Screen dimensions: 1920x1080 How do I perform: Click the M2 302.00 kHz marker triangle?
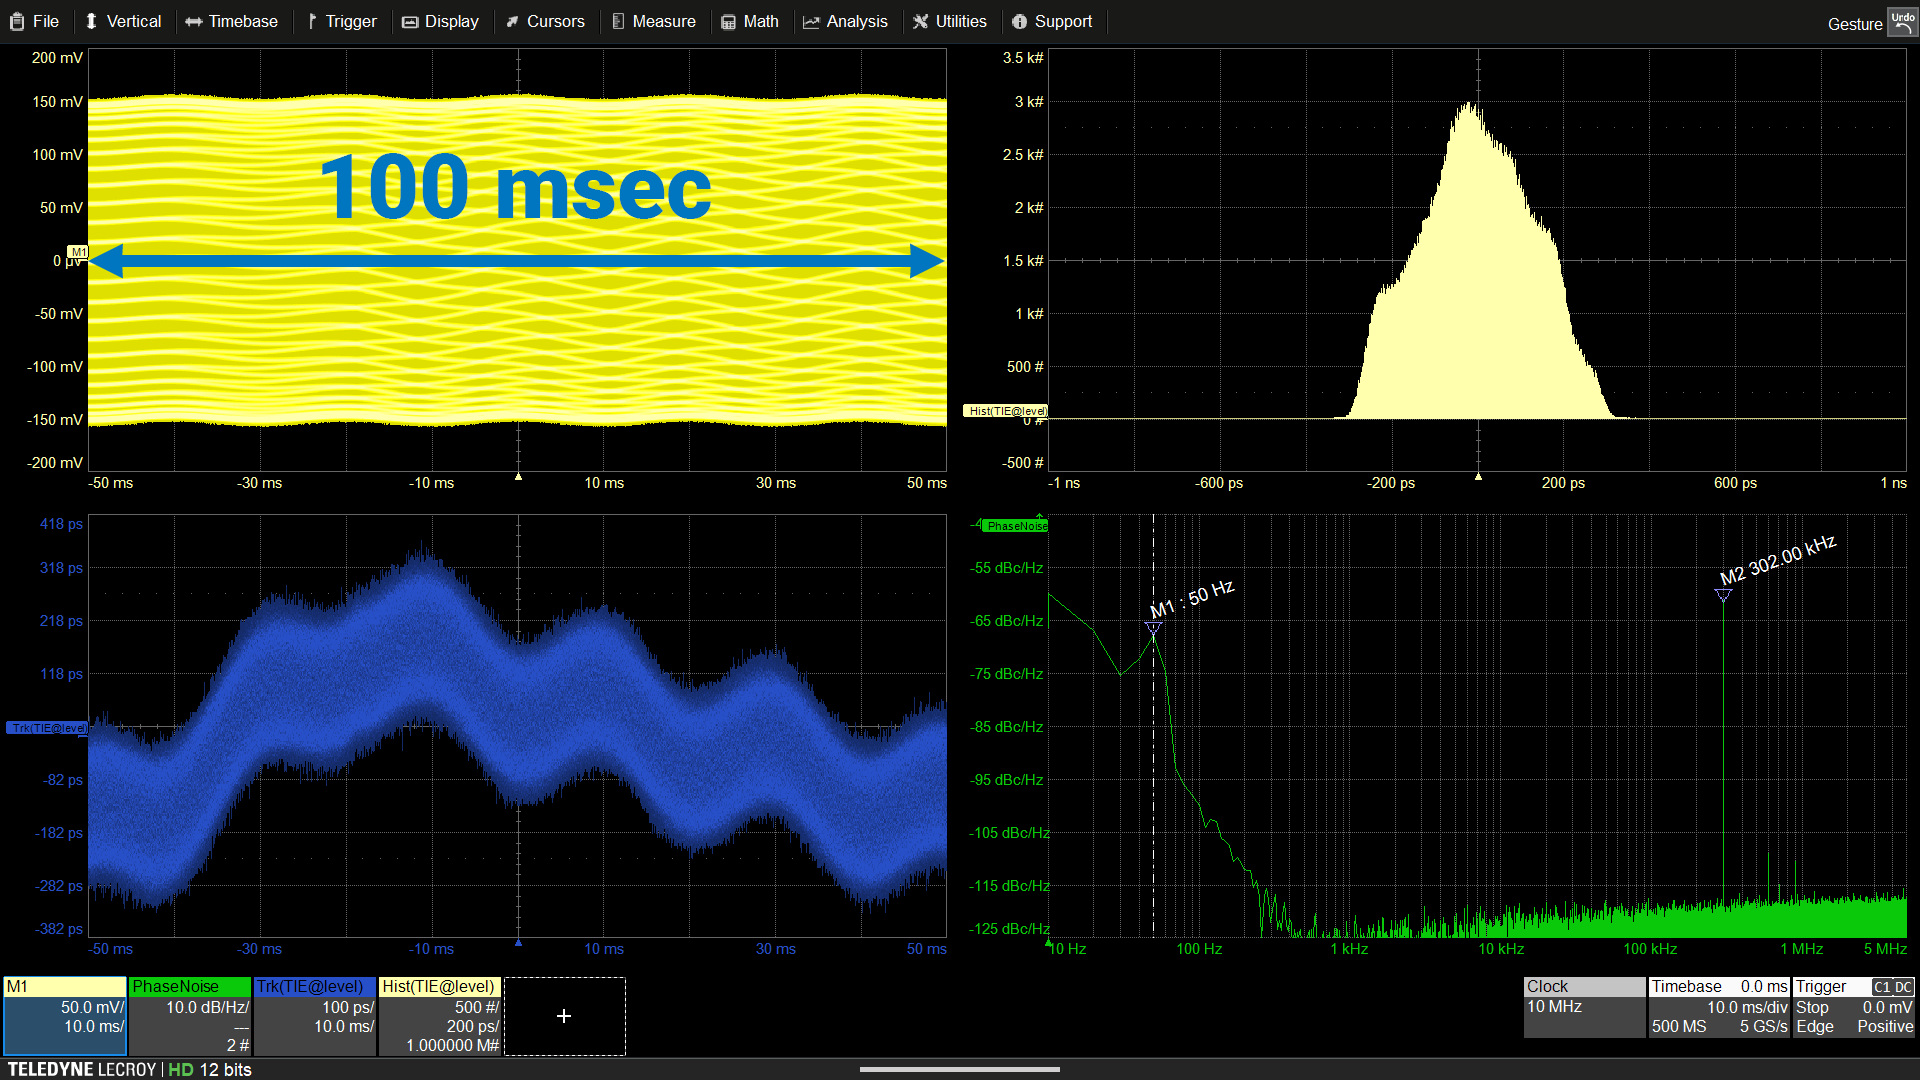[1723, 596]
